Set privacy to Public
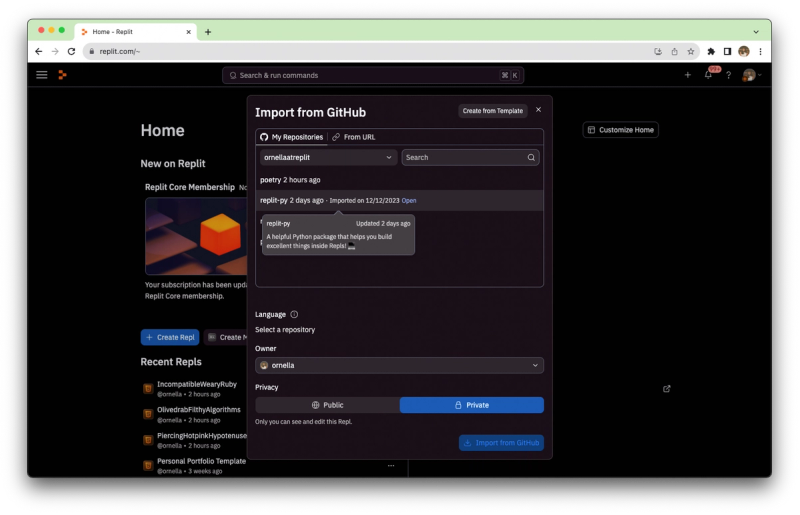 click(328, 405)
